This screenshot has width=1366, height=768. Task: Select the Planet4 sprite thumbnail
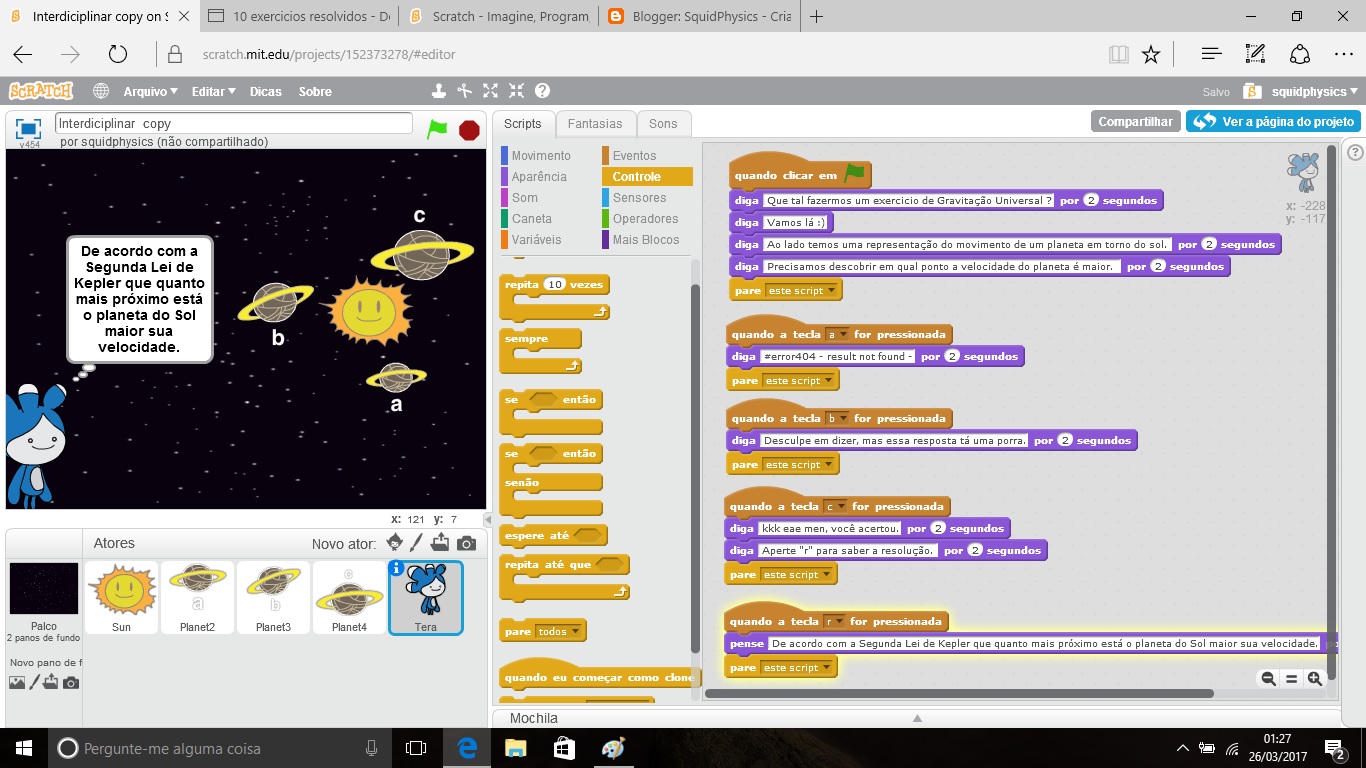click(349, 597)
